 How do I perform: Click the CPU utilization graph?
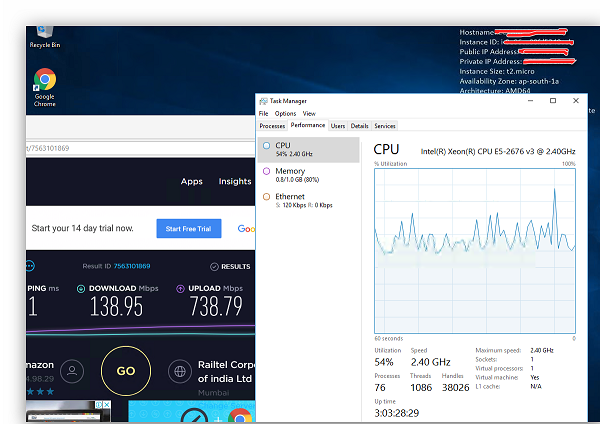[x=475, y=251]
